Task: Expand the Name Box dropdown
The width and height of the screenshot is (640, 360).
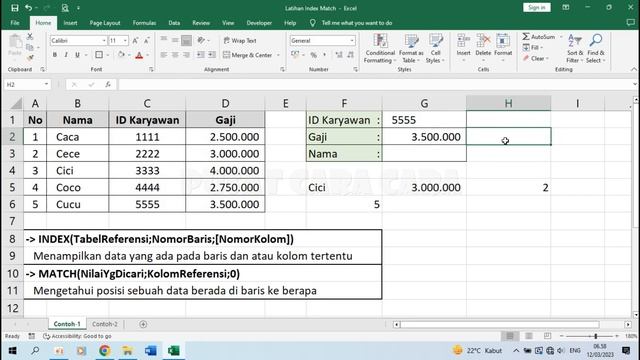Action: coord(46,84)
